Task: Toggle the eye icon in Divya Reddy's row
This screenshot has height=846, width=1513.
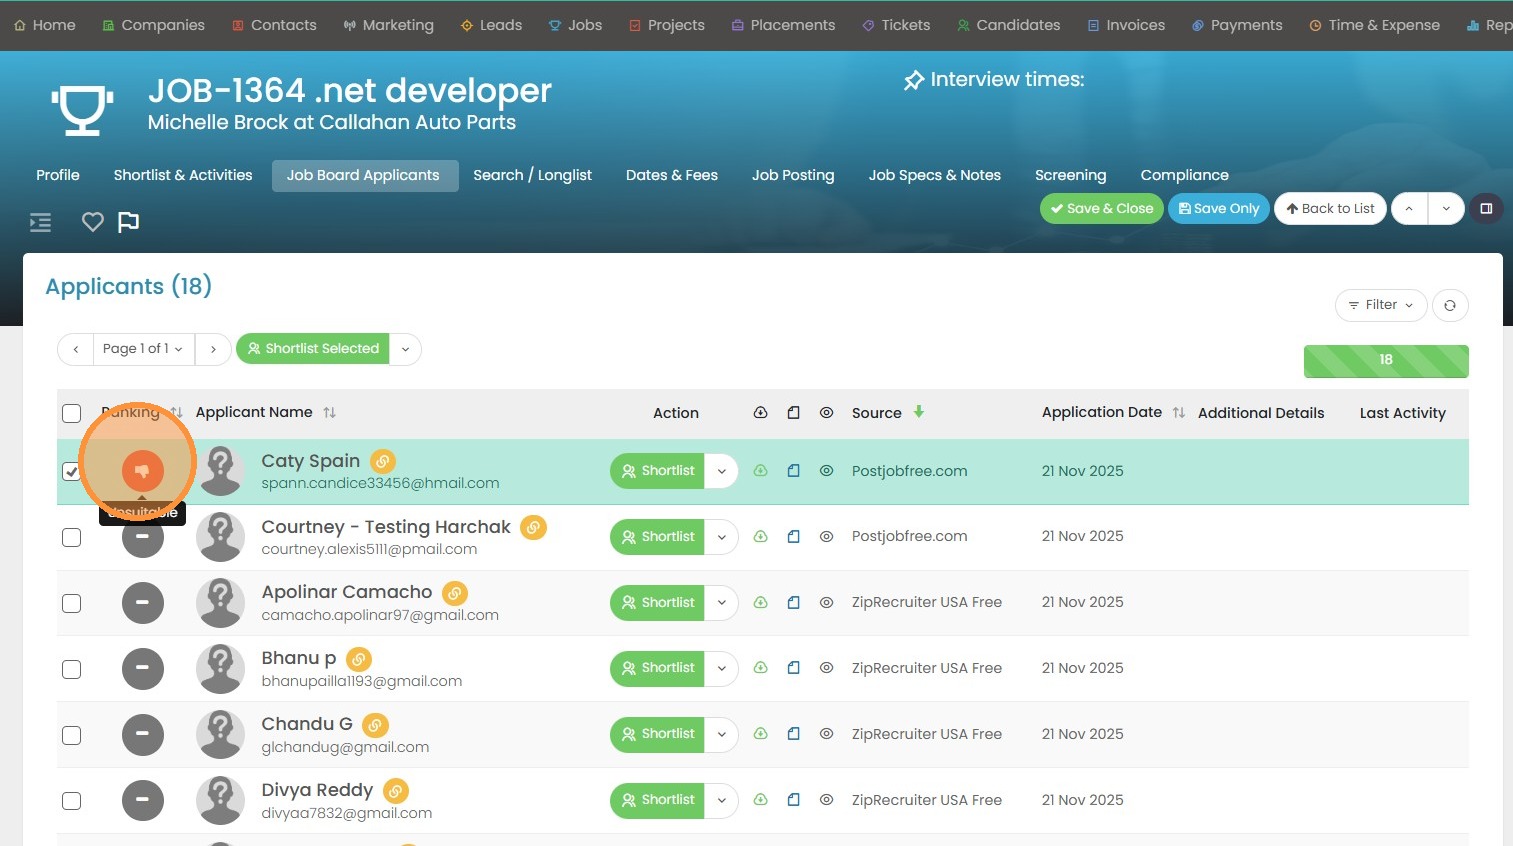Action: point(826,800)
